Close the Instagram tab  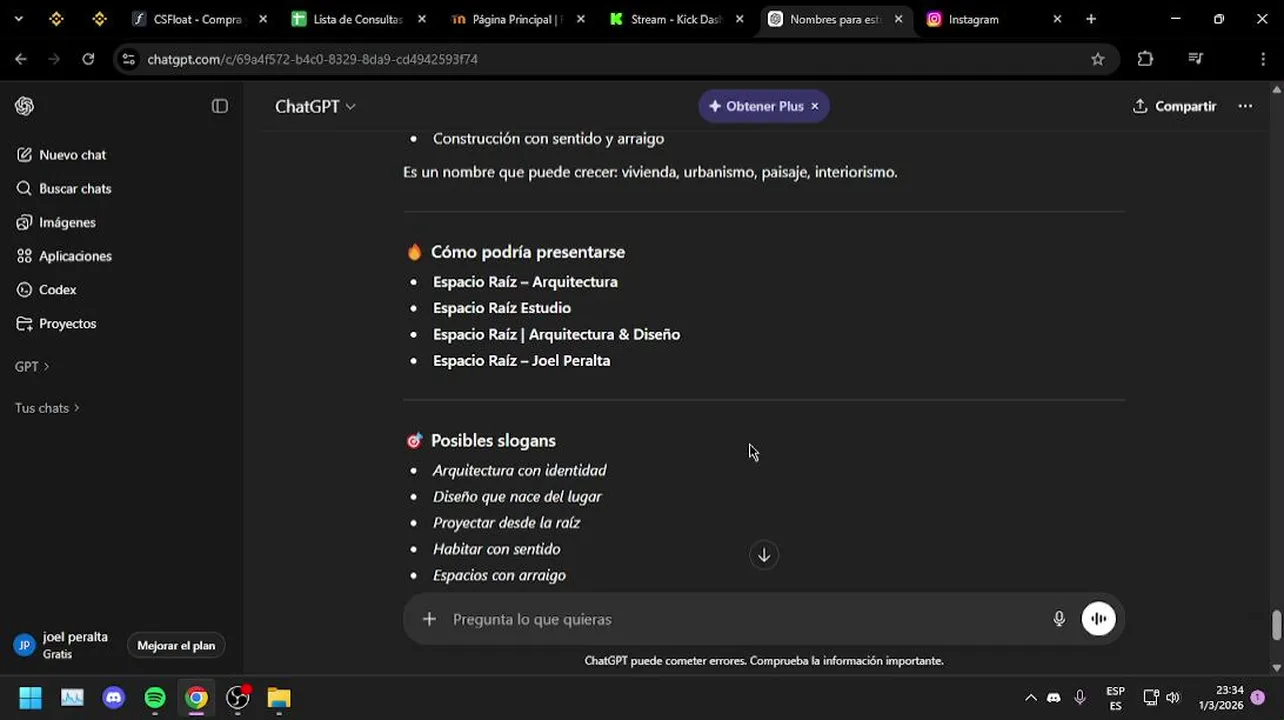(1057, 19)
